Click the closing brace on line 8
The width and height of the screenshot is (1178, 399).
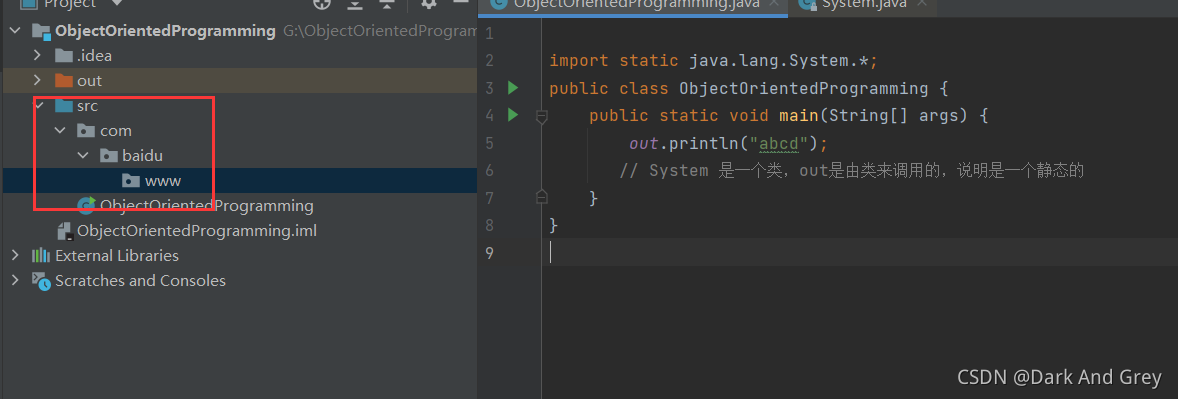554,225
